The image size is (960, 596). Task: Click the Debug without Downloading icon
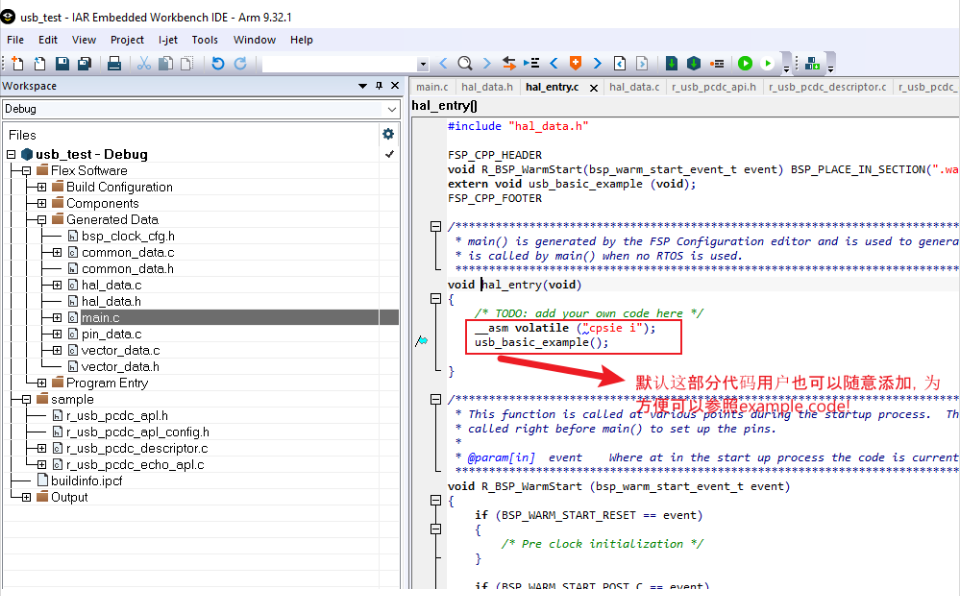point(767,63)
